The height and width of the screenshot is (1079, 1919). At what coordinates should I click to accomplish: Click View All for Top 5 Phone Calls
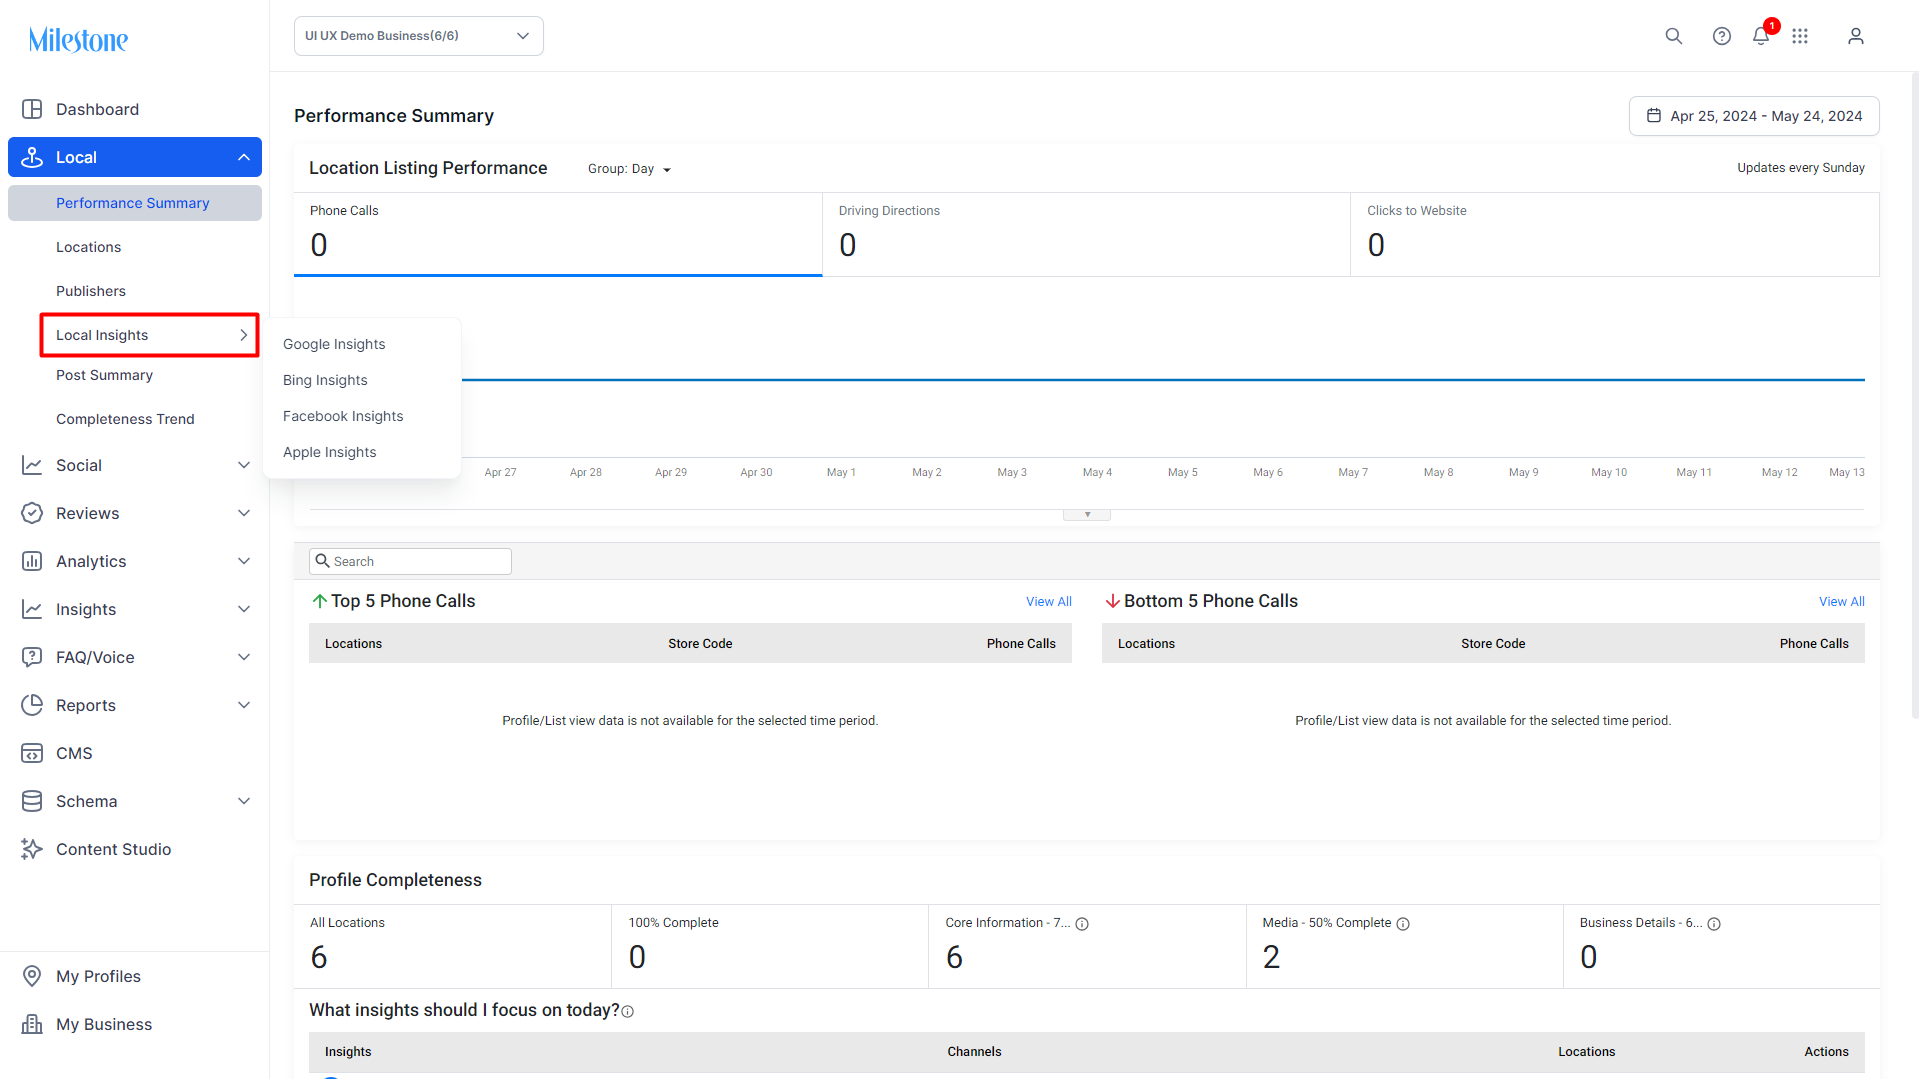tap(1049, 601)
